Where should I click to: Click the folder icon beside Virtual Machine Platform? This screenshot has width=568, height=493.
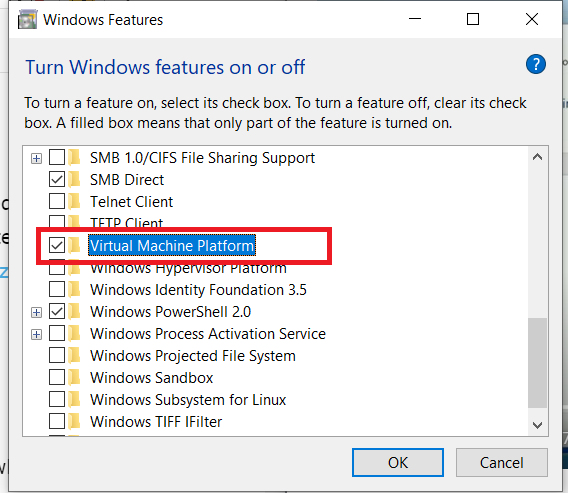pyautogui.click(x=75, y=245)
